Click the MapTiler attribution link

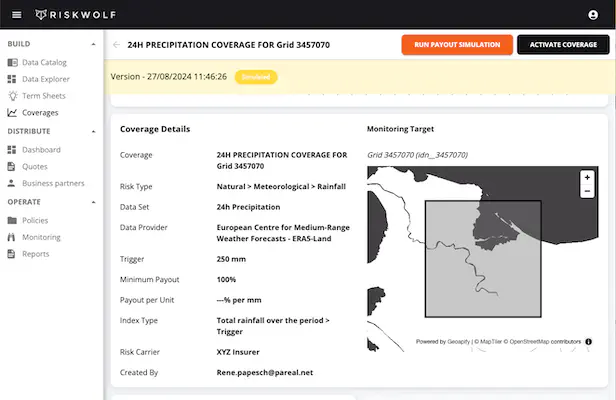(491, 341)
